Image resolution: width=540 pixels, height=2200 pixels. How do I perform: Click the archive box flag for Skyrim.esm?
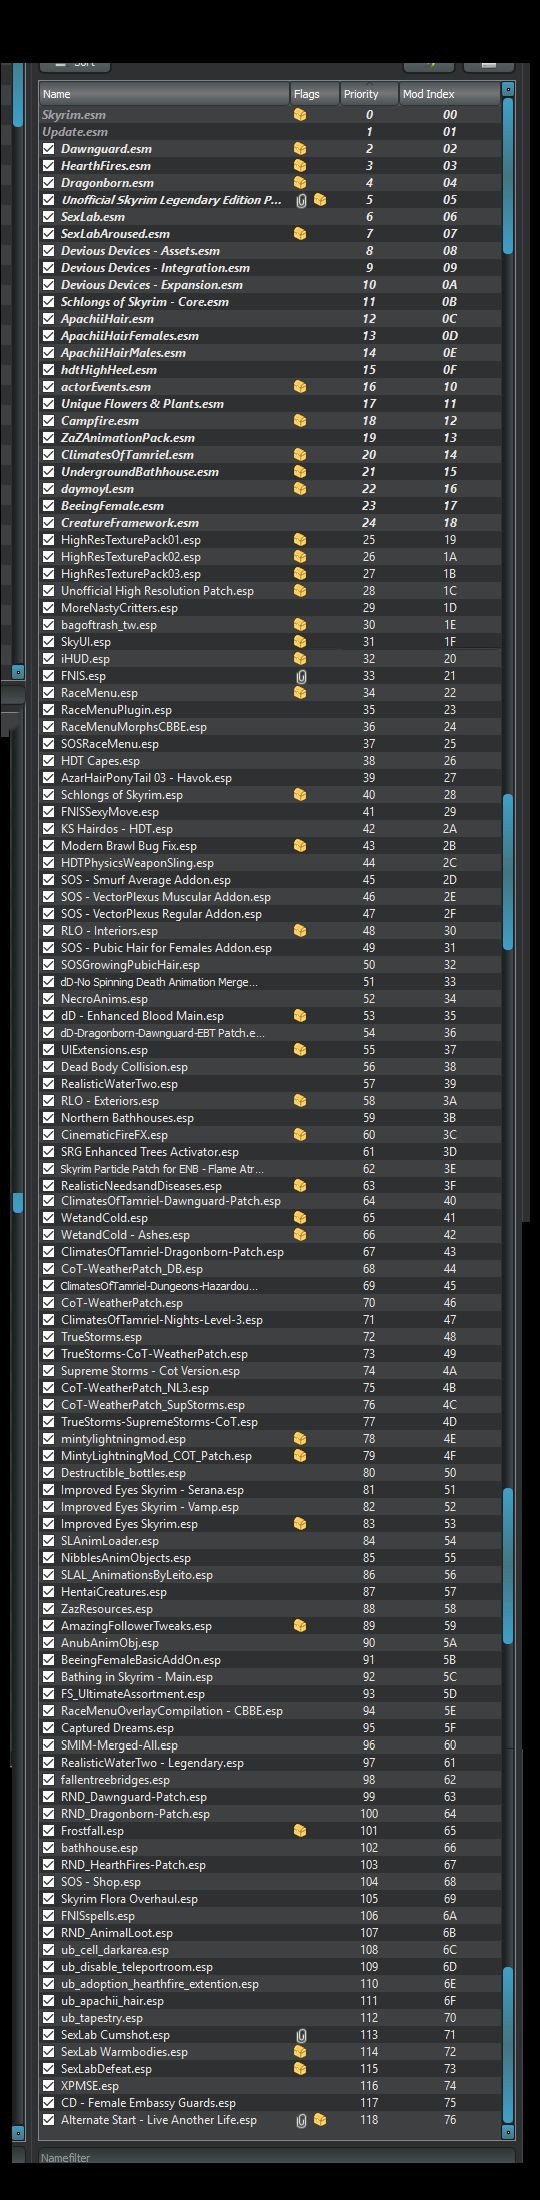pos(300,115)
